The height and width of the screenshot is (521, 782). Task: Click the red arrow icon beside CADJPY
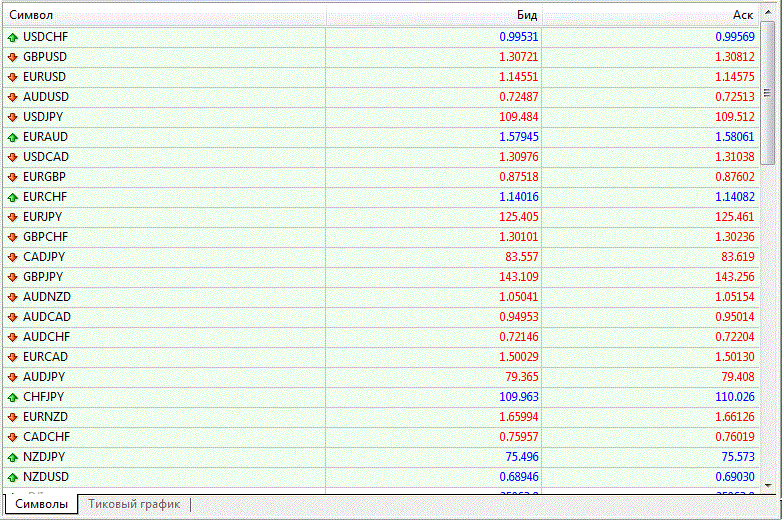(12, 257)
